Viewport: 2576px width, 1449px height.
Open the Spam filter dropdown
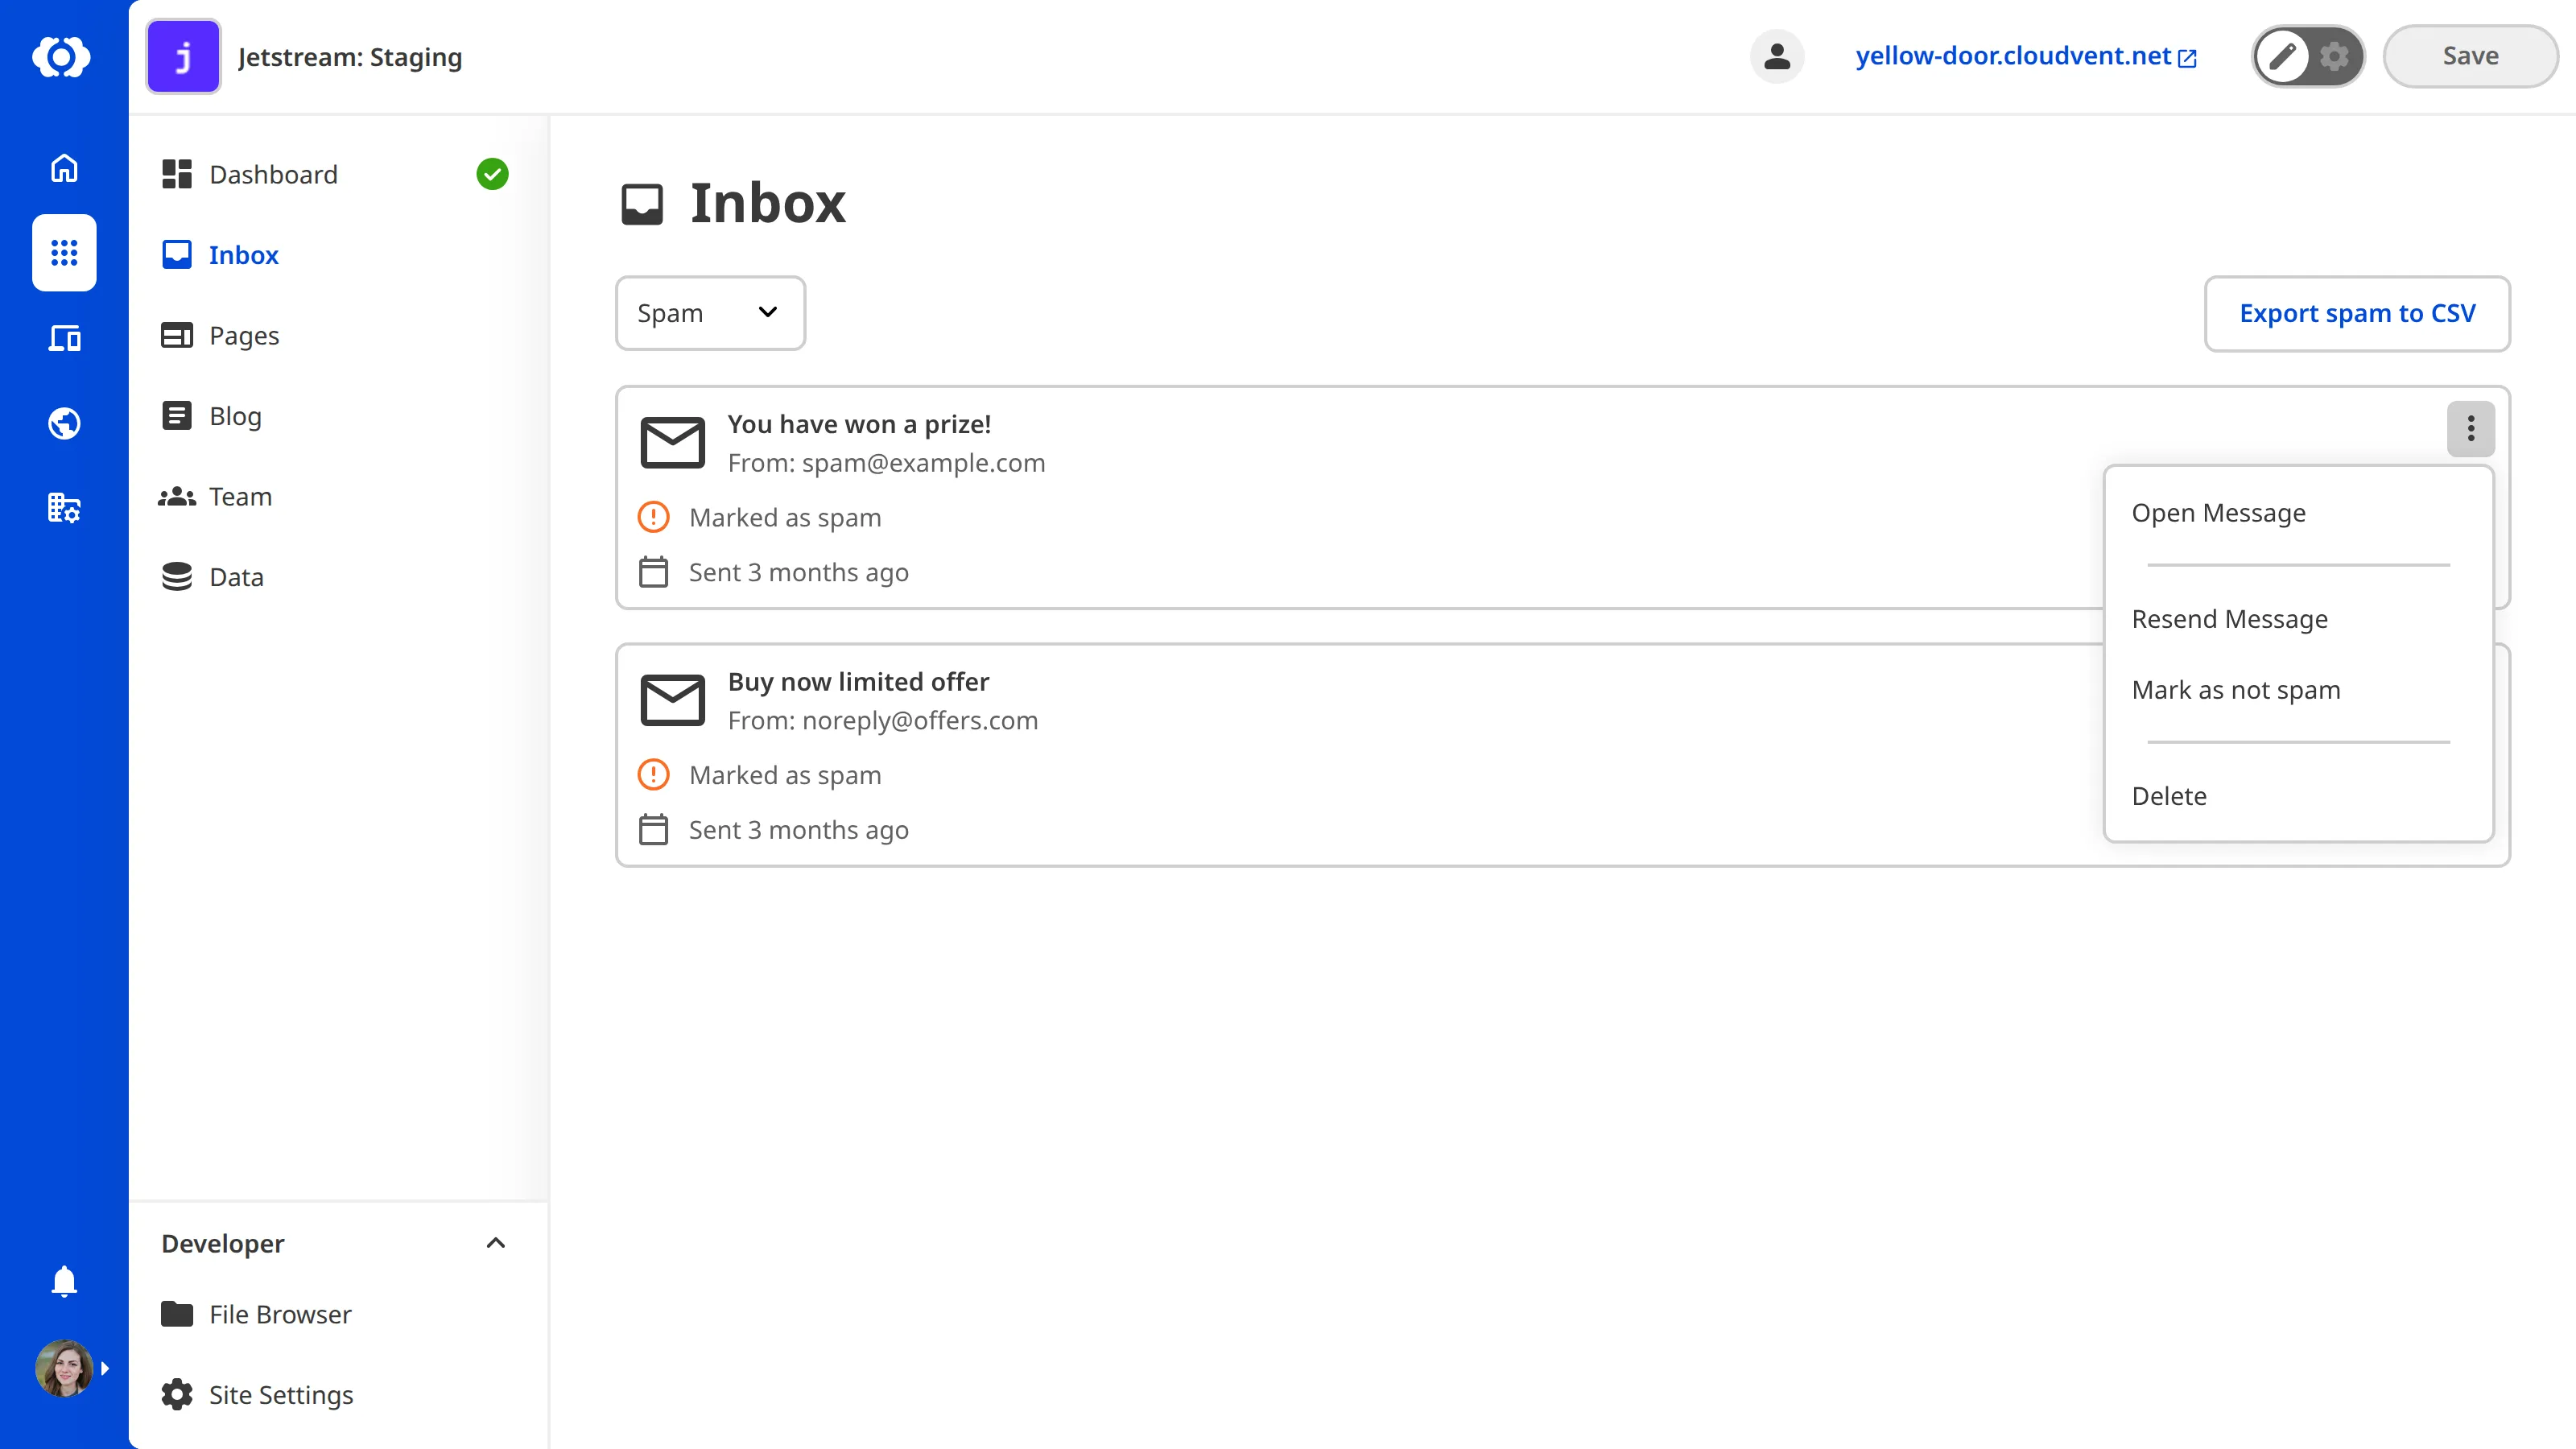coord(710,312)
